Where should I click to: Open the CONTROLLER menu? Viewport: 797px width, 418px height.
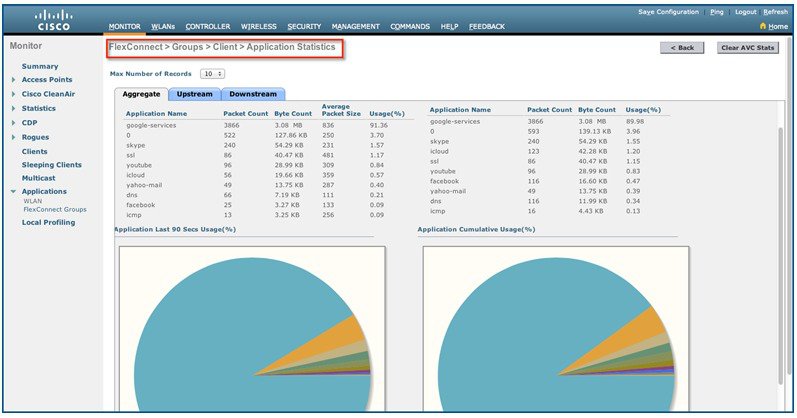tap(208, 26)
